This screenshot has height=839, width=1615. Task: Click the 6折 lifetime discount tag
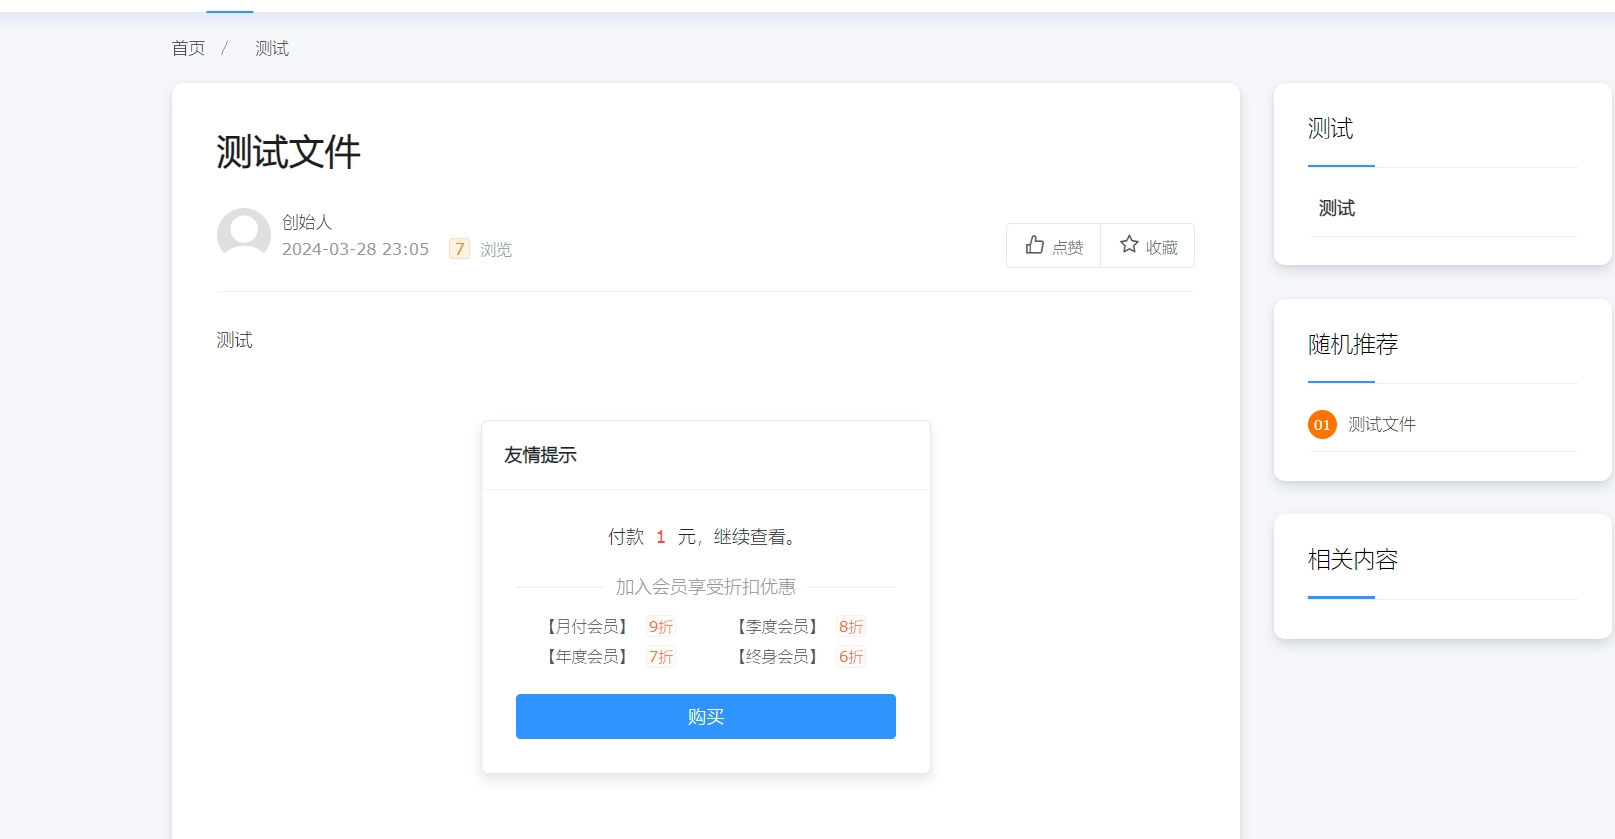click(851, 657)
